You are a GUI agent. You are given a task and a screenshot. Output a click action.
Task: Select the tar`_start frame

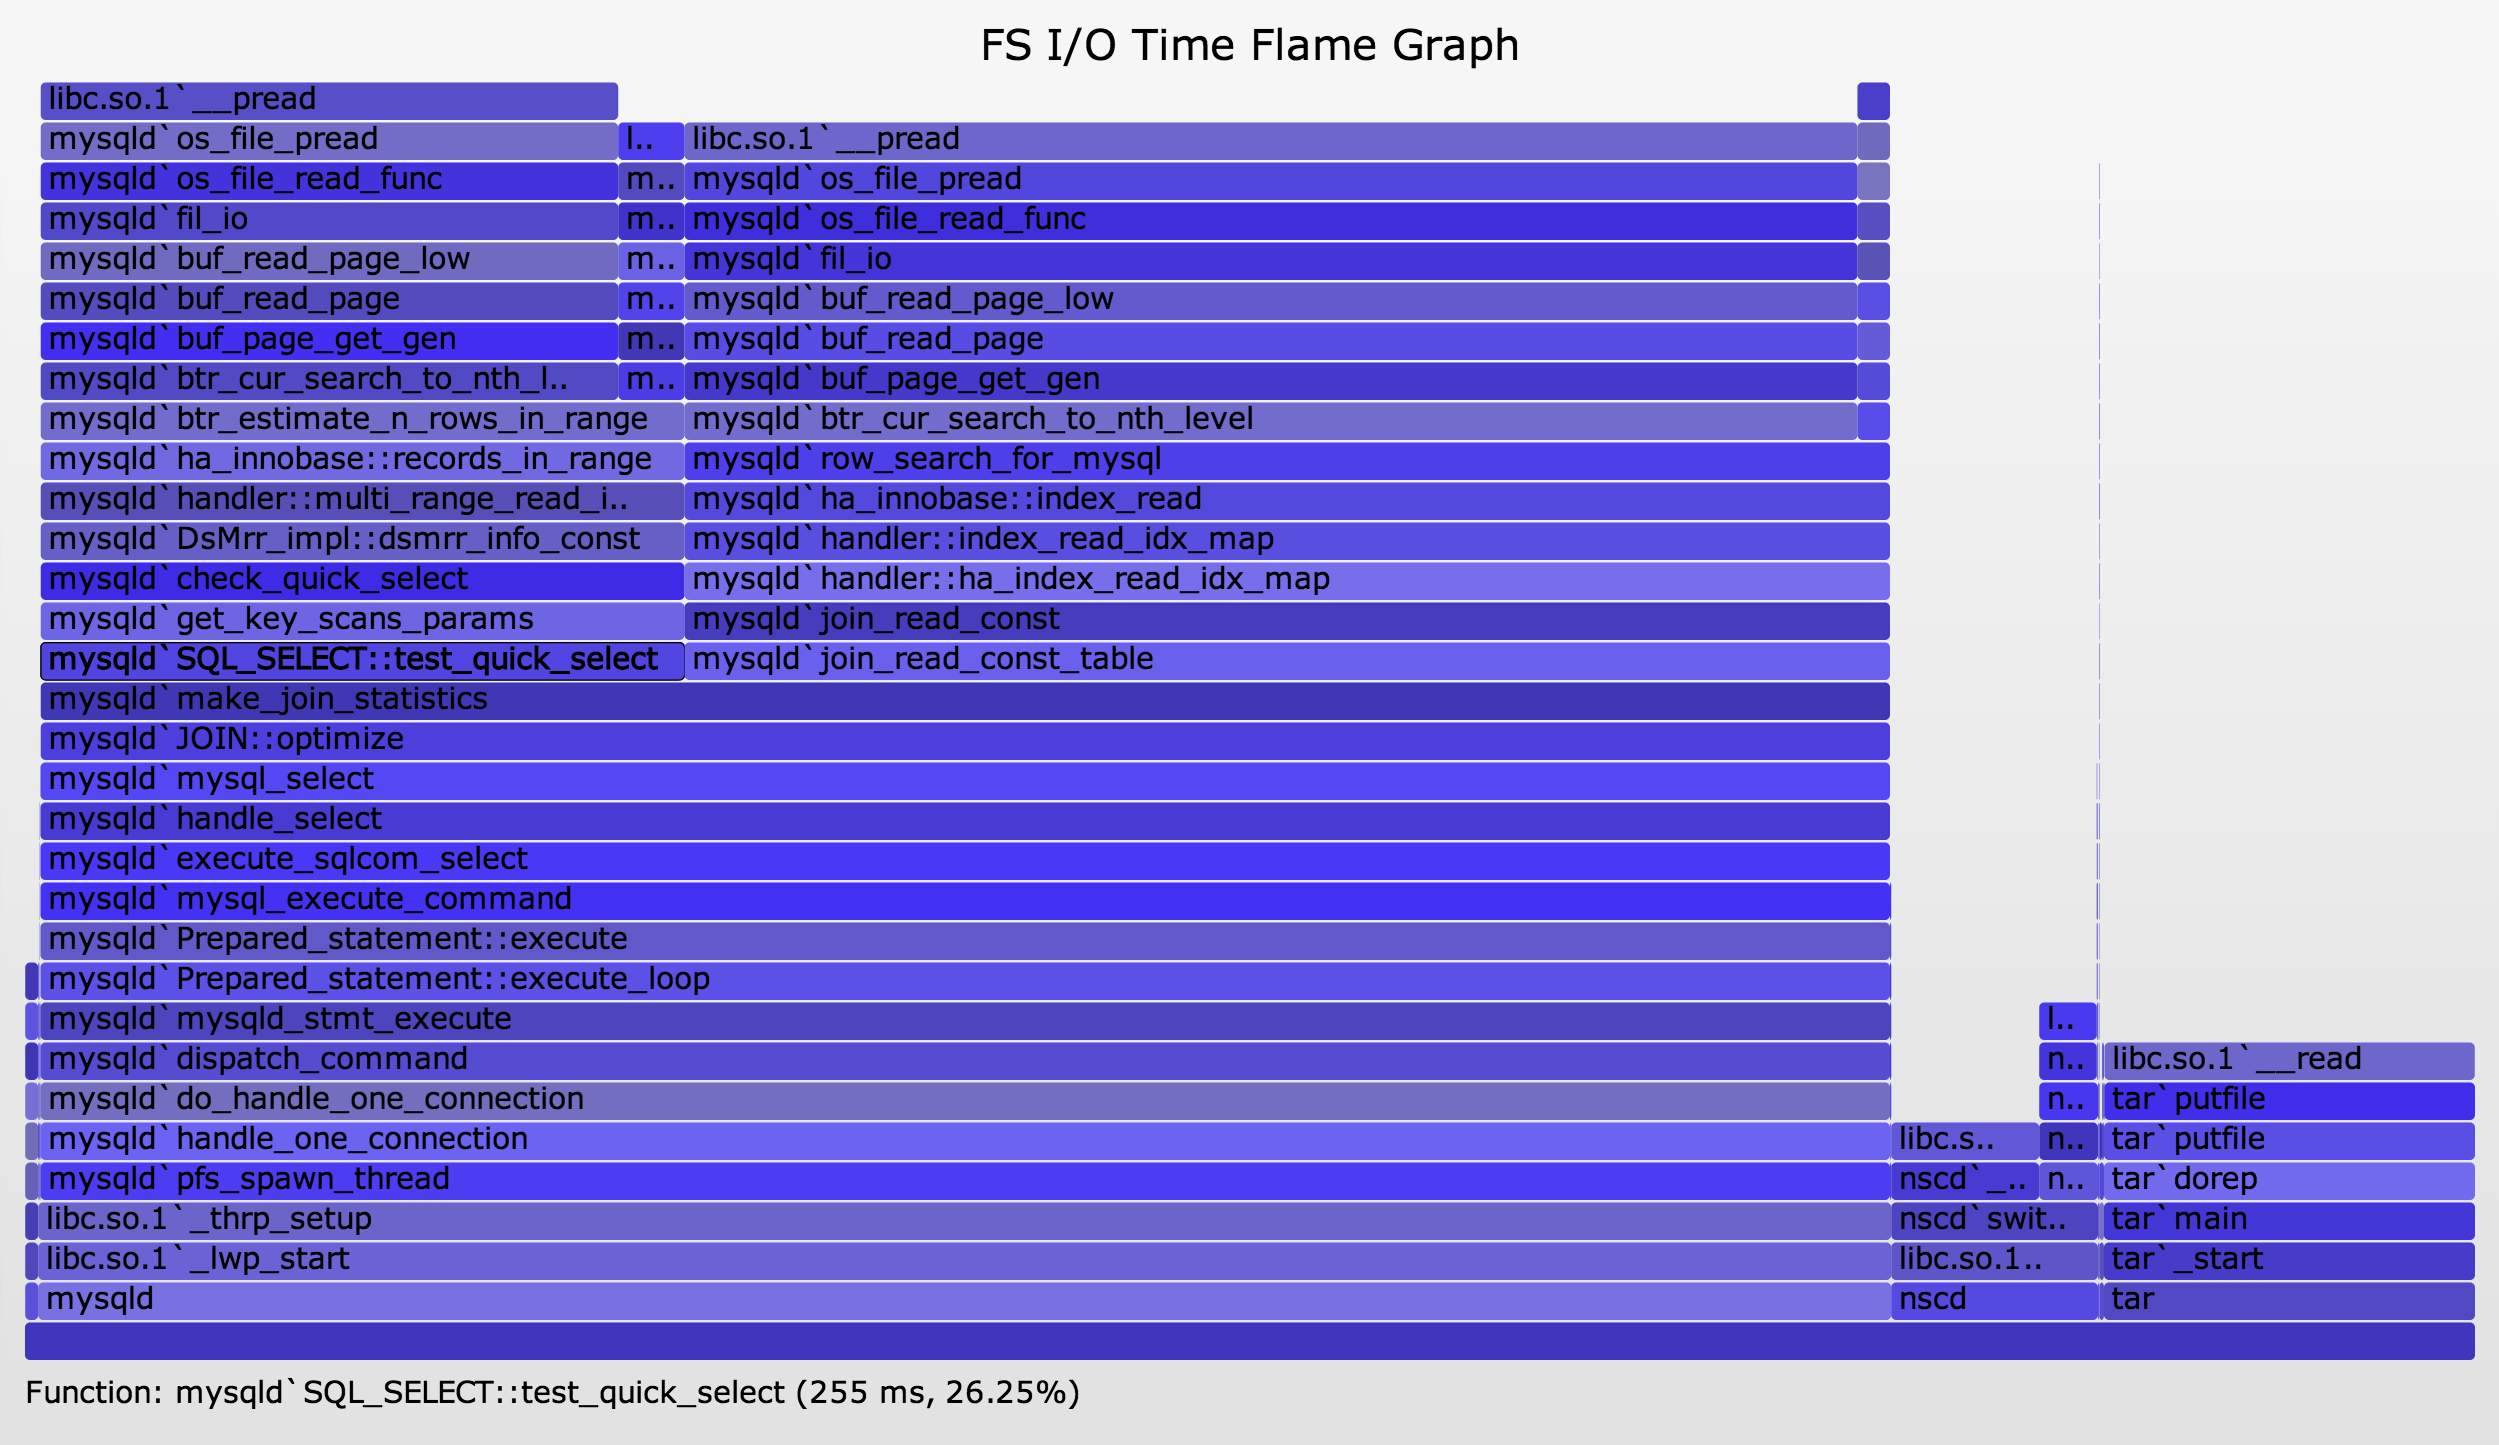click(2288, 1261)
